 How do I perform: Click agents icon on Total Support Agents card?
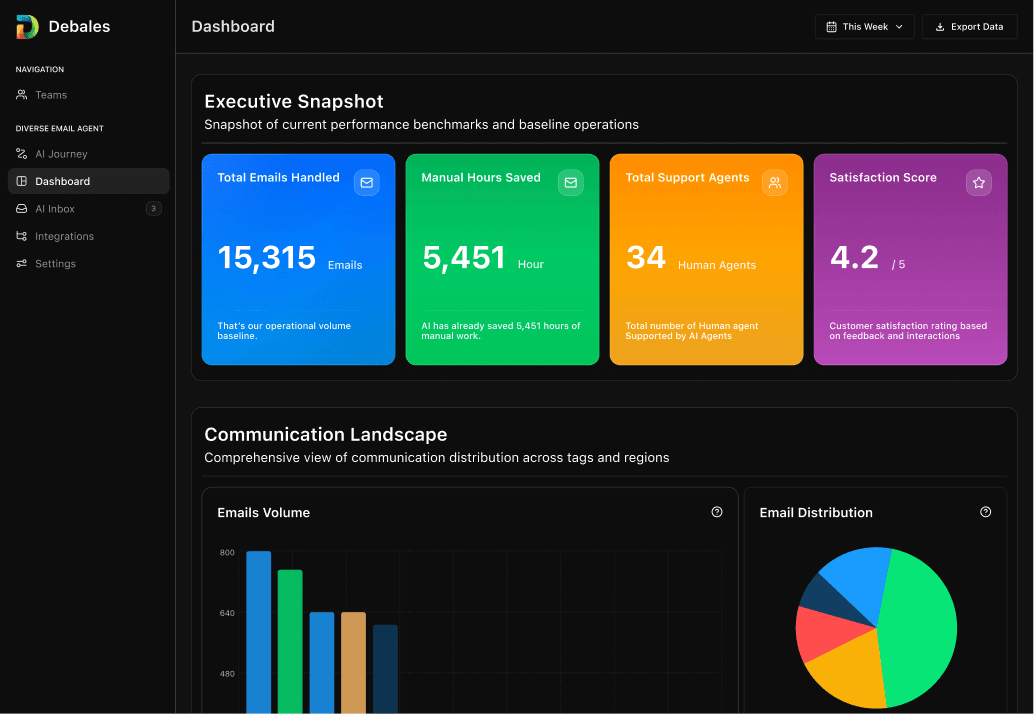coord(774,183)
